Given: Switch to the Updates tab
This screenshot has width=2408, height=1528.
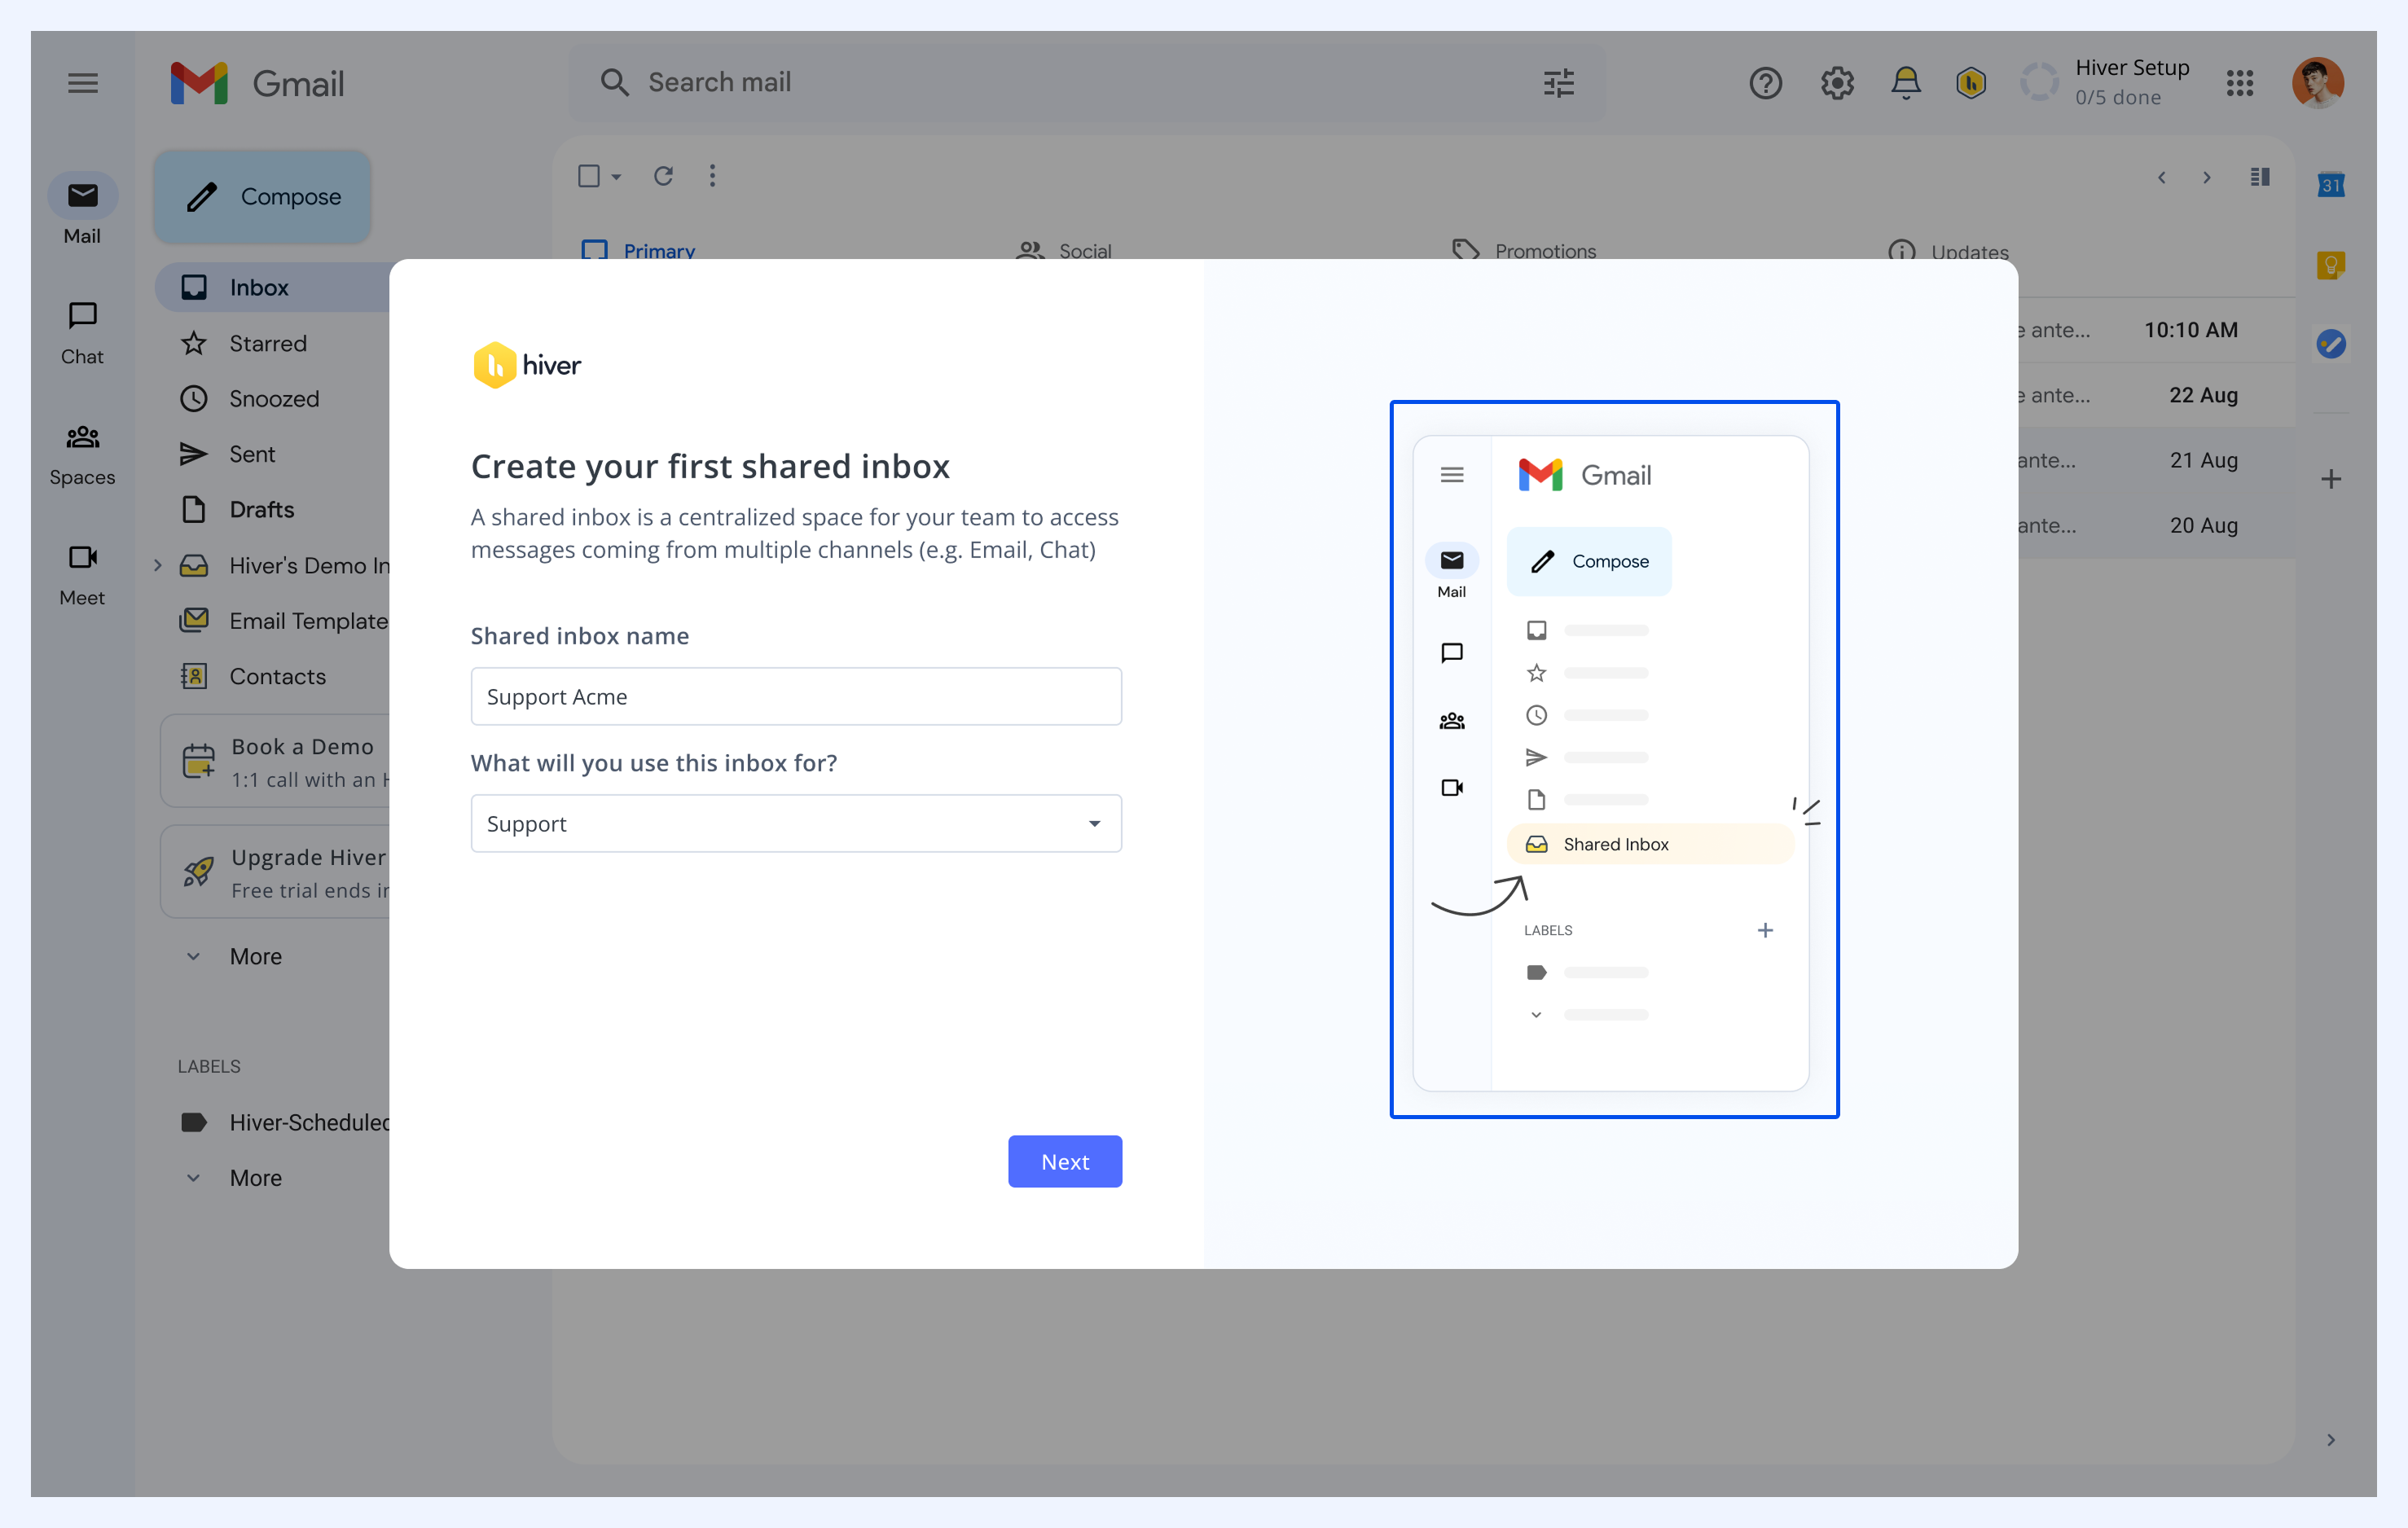Looking at the screenshot, I should [x=1948, y=250].
